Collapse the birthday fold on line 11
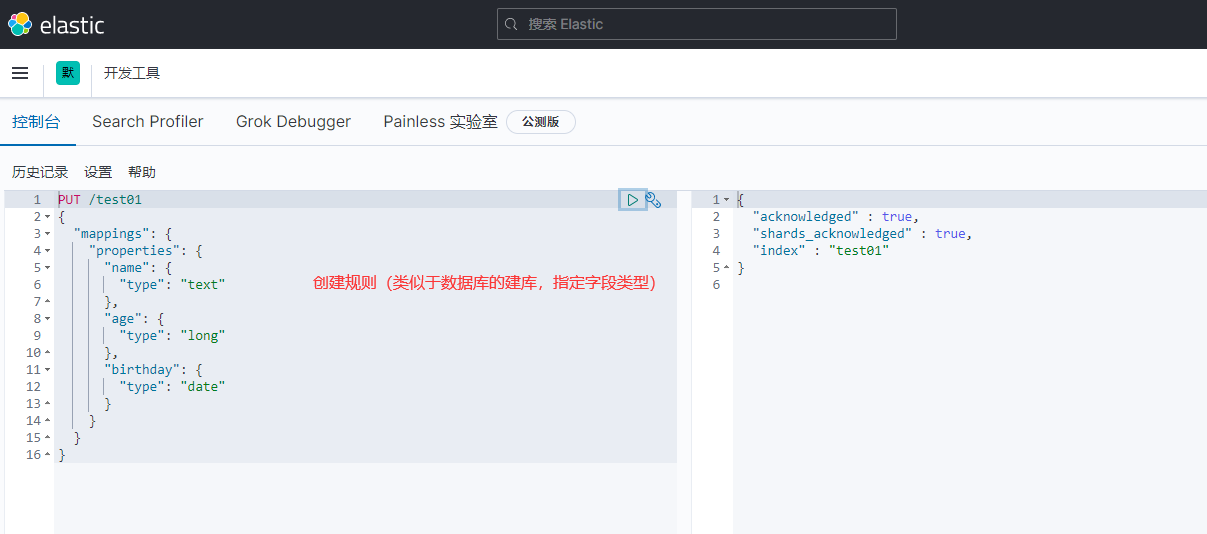Viewport: 1207px width, 534px height. point(47,370)
